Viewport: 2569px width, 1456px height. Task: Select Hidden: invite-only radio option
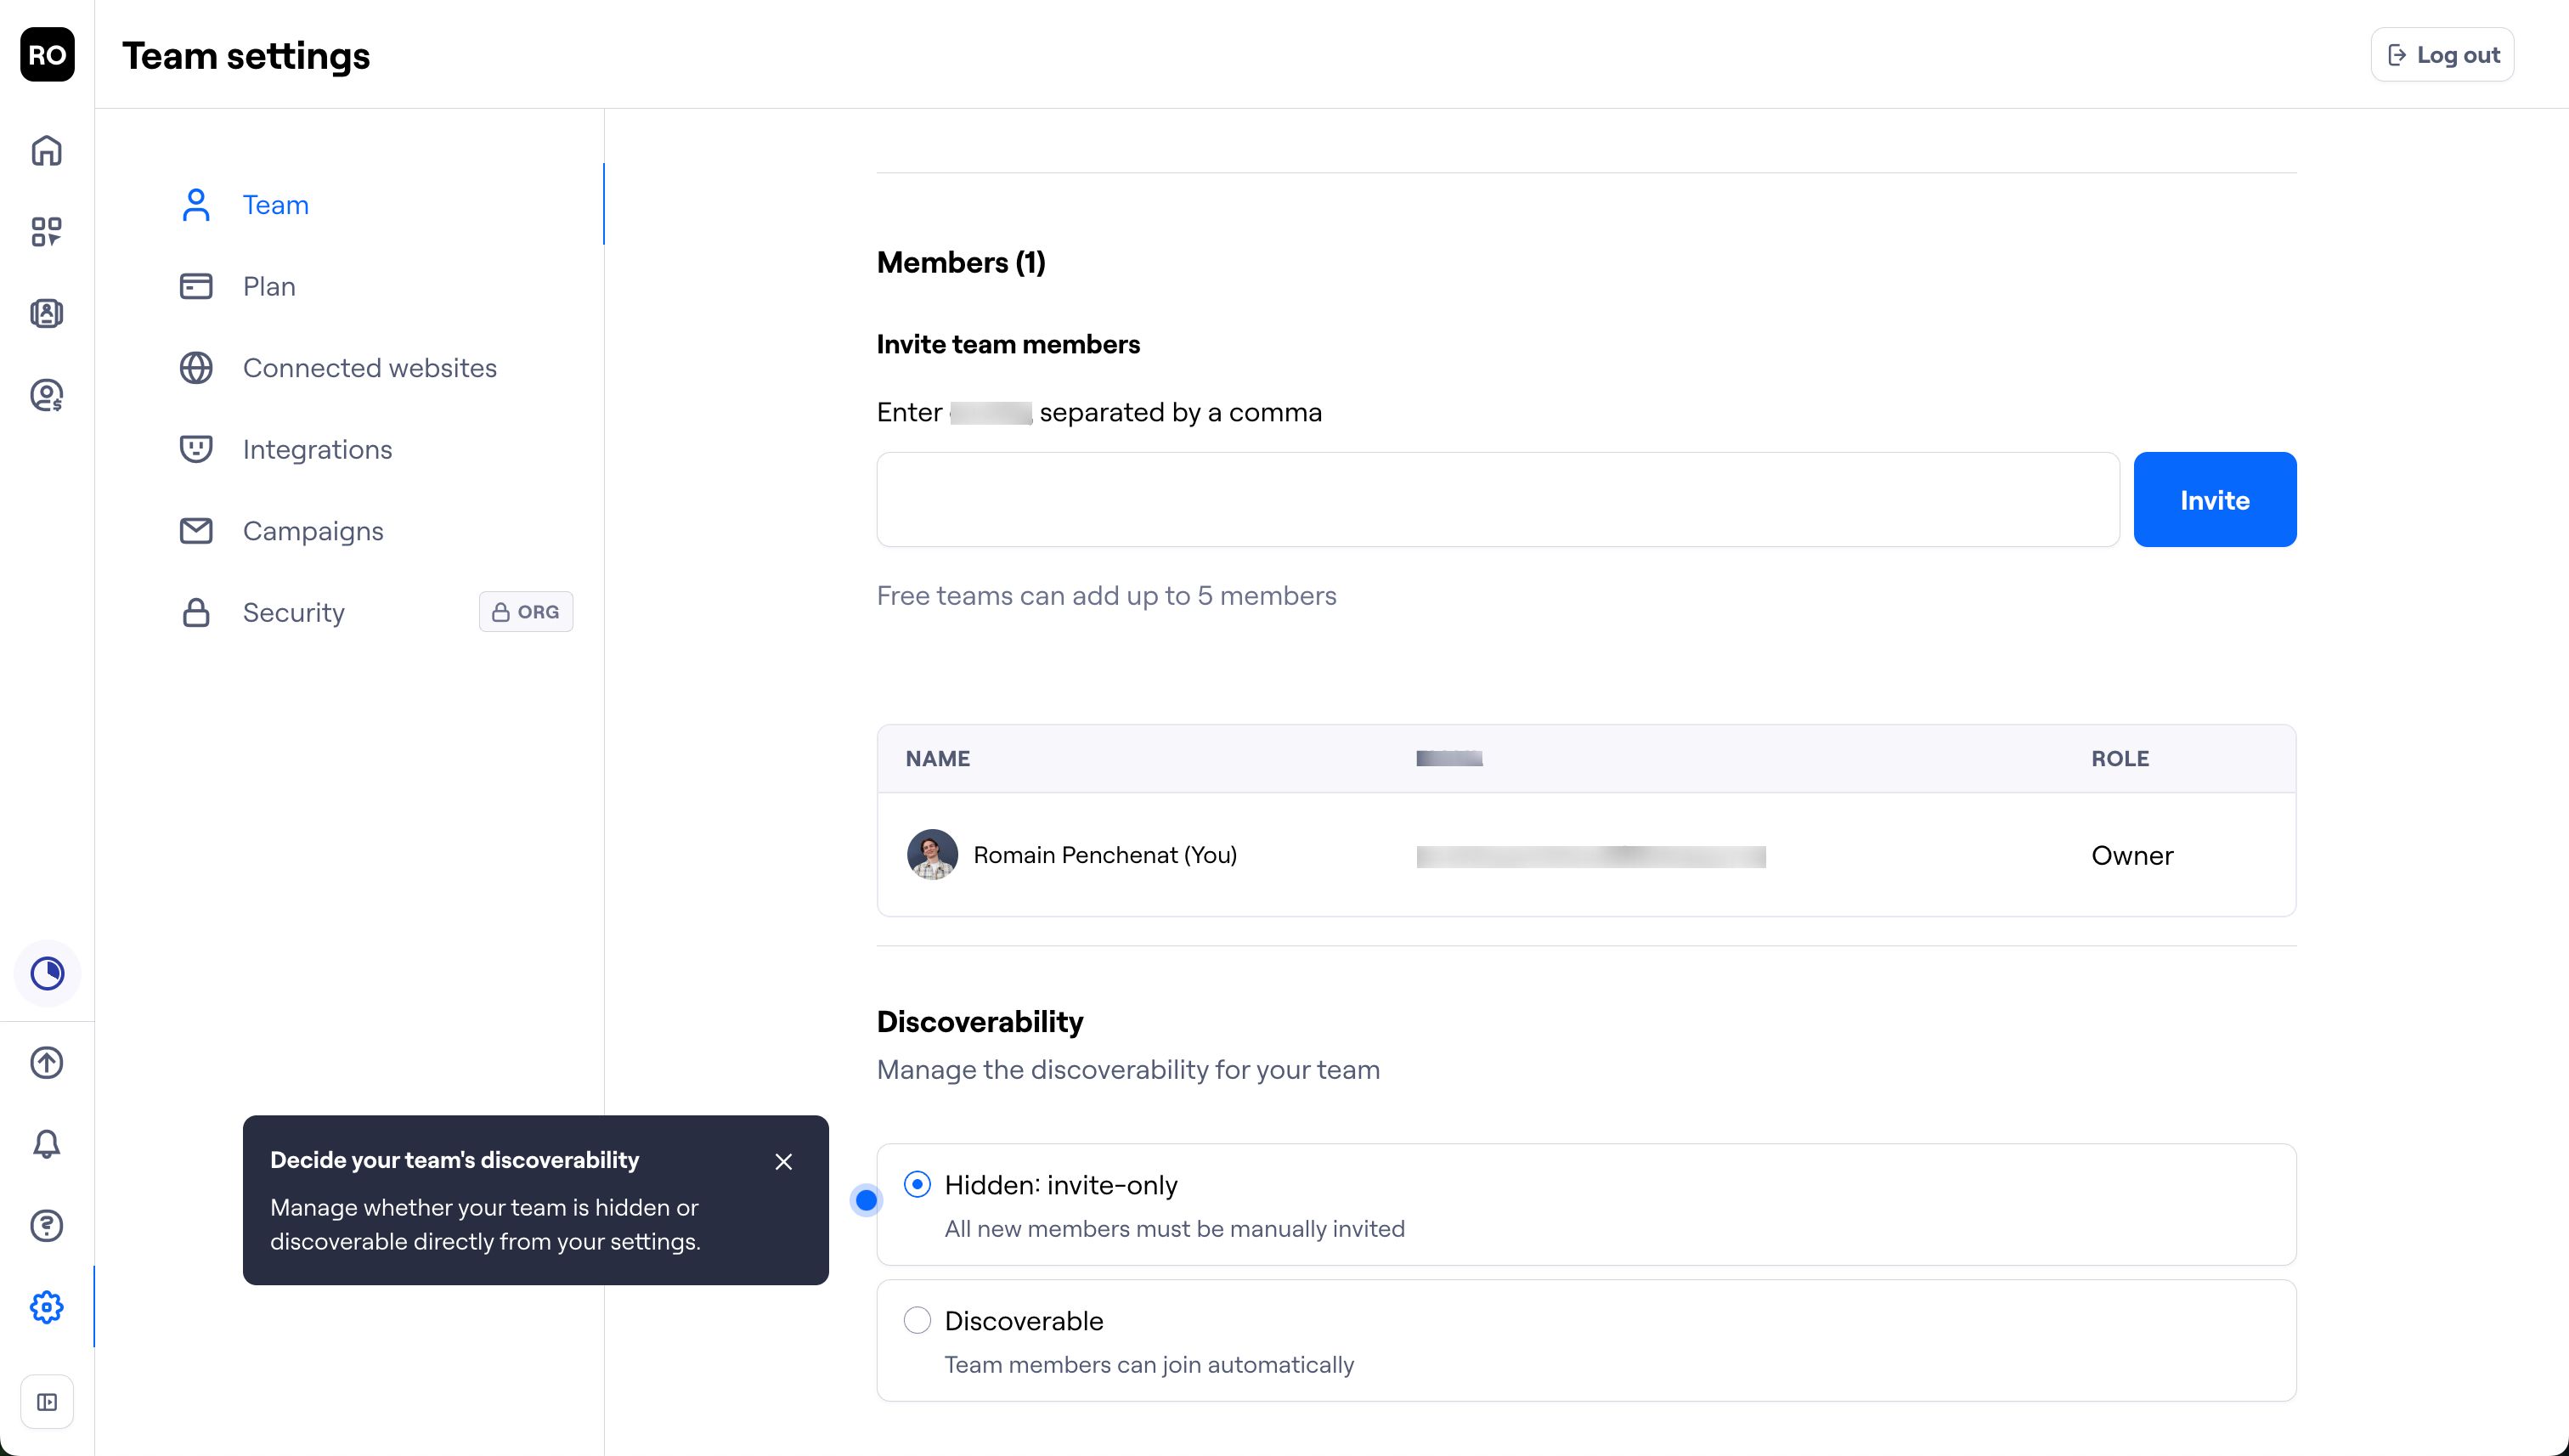(x=917, y=1185)
